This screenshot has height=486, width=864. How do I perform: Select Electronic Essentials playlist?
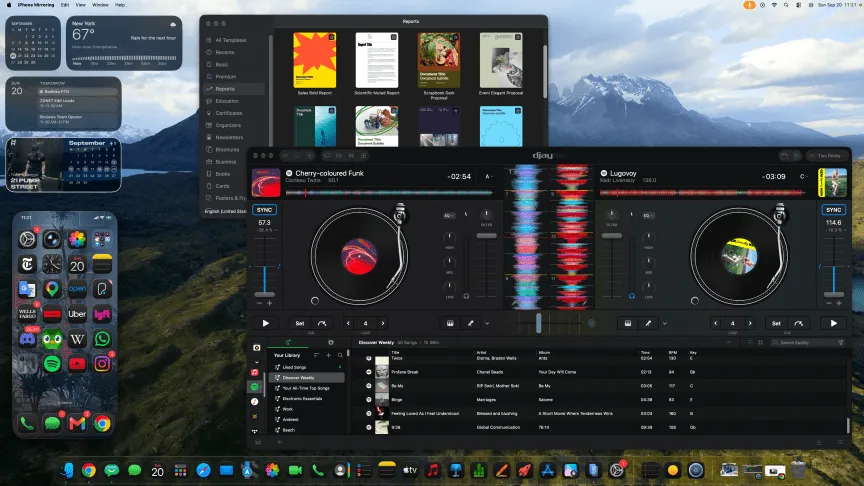click(307, 398)
